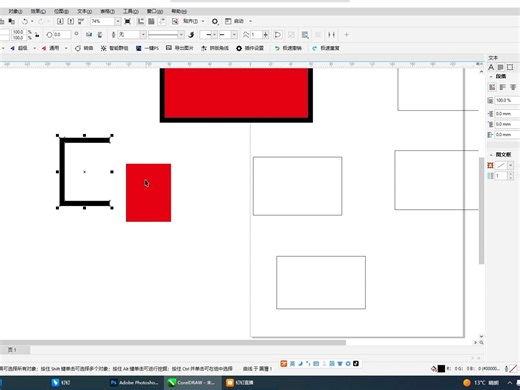Click the zoom navigator magnifier icon

point(481,342)
